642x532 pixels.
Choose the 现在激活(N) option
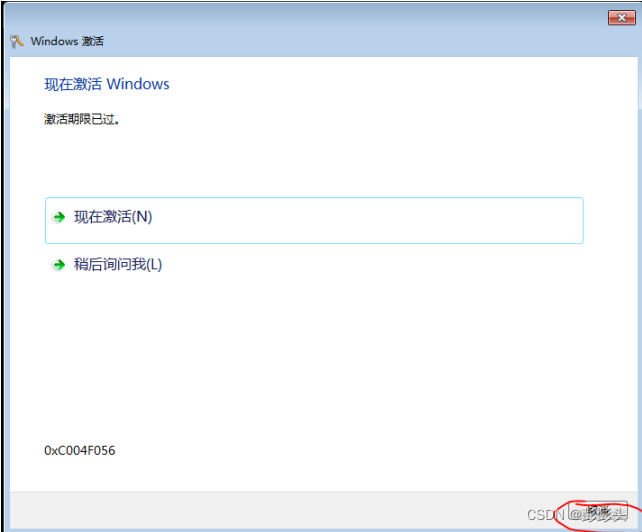pyautogui.click(x=314, y=220)
